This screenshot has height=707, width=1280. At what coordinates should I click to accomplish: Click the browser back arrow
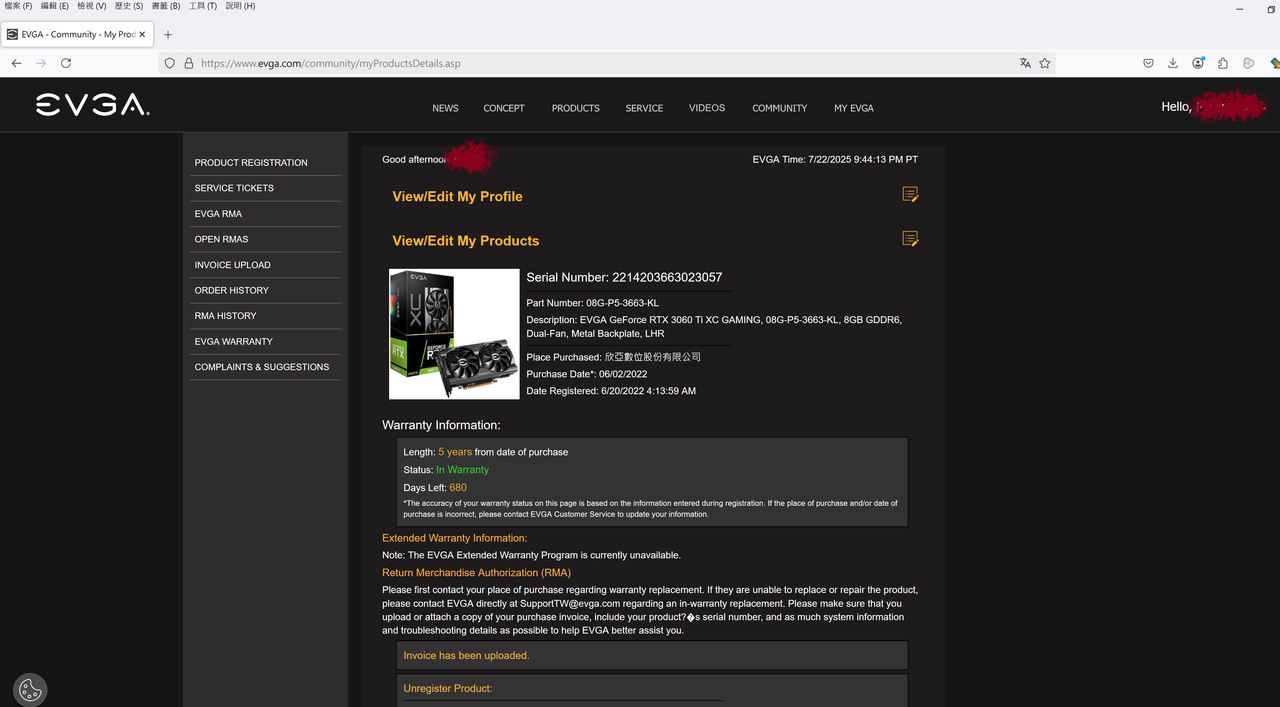pyautogui.click(x=16, y=63)
